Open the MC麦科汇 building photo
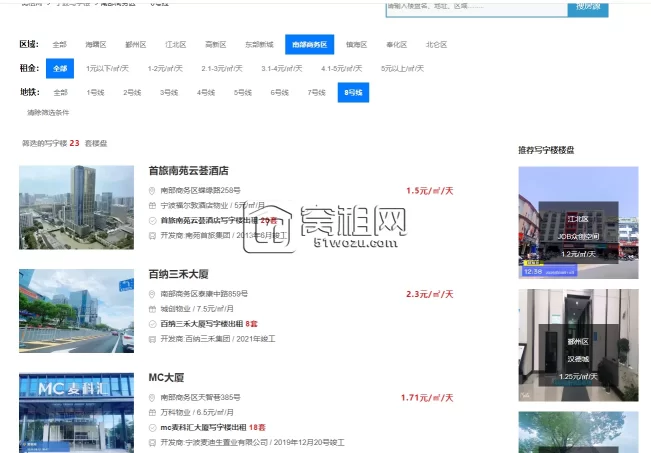This screenshot has width=651, height=453. pos(76,413)
